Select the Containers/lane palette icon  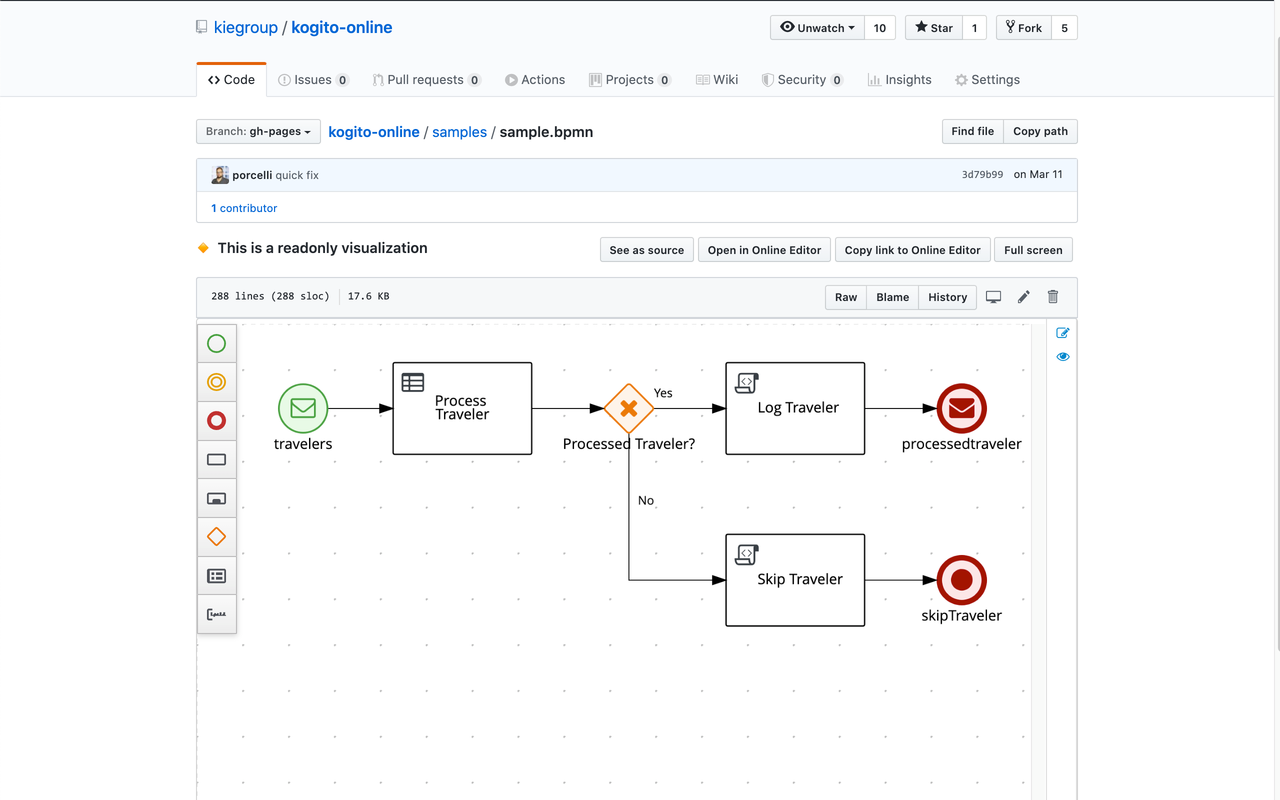coord(216,576)
